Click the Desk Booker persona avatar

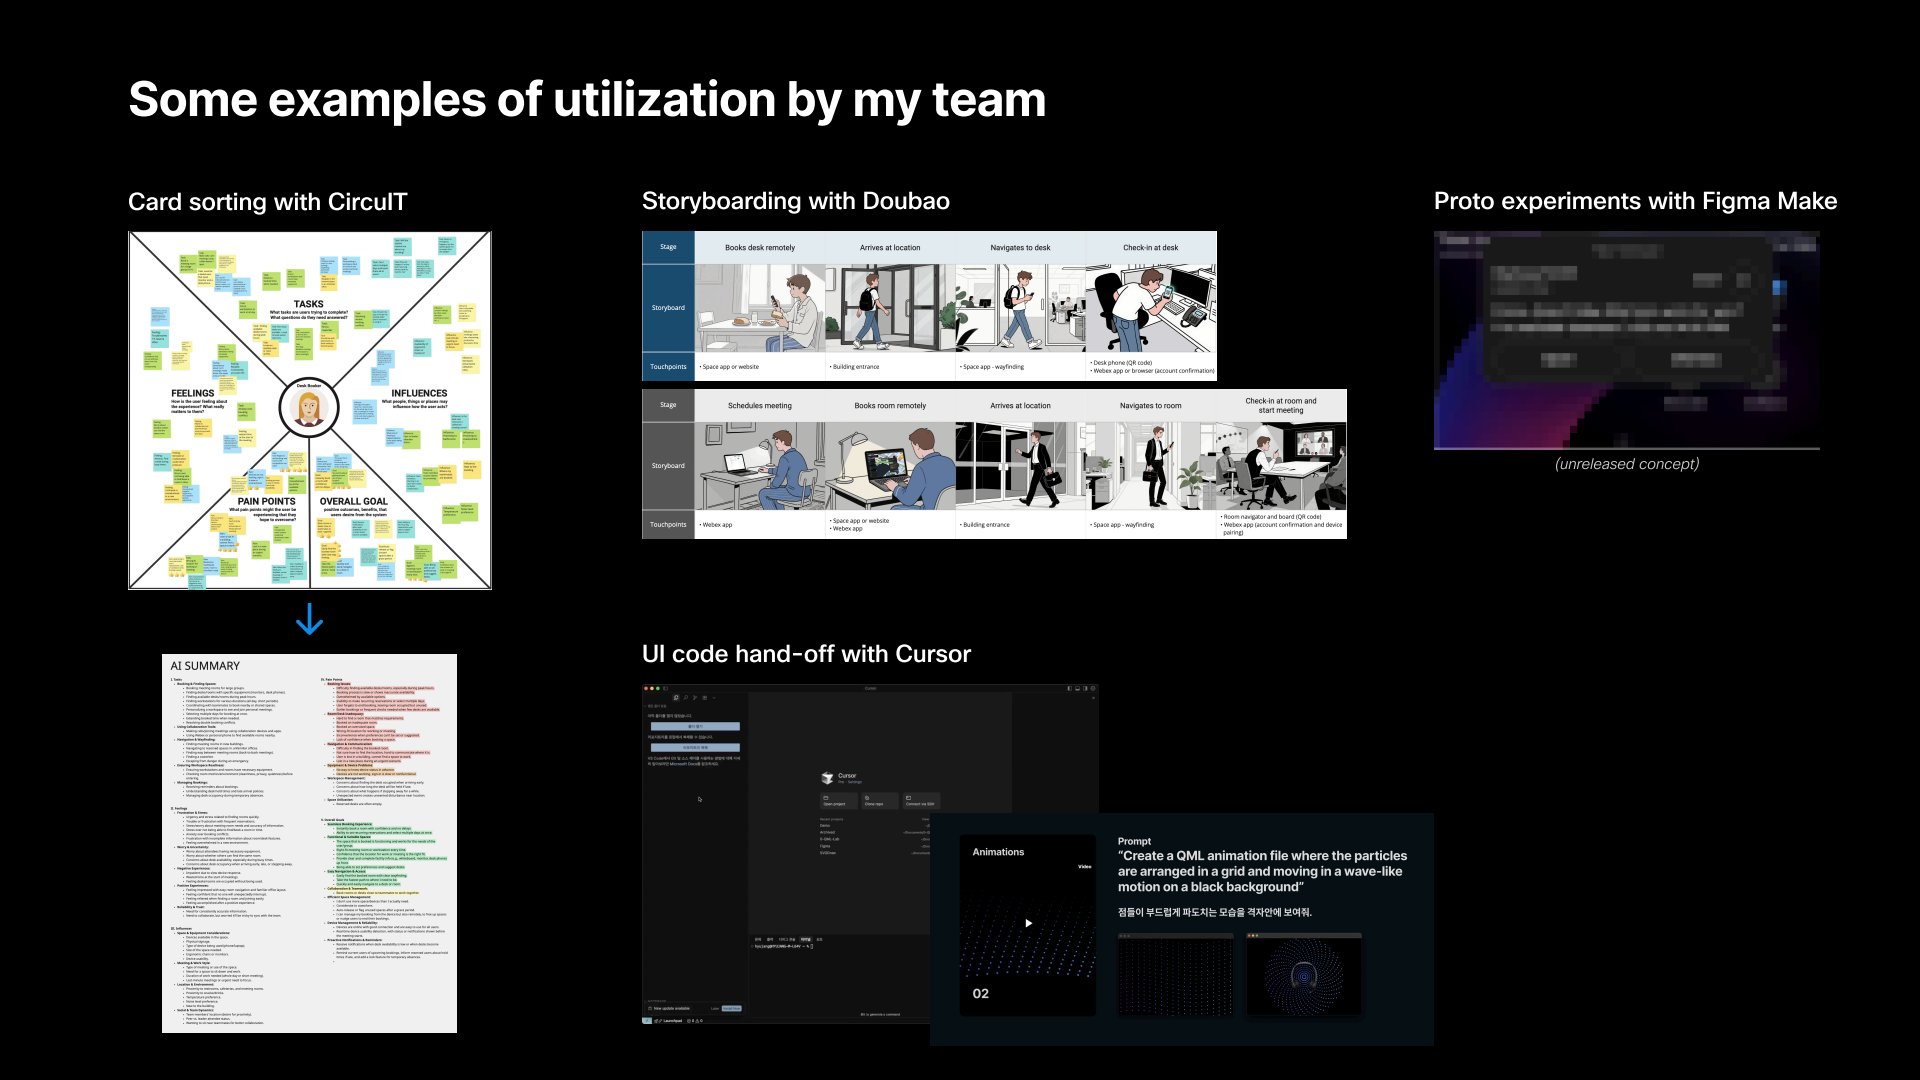[x=308, y=408]
